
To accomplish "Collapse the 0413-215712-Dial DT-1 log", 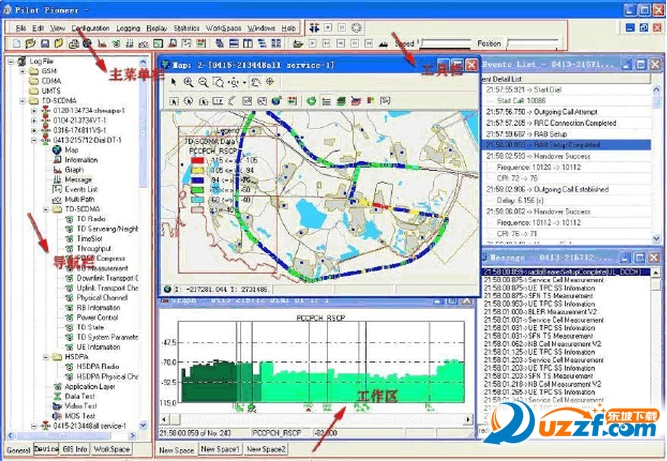I will click(34, 140).
